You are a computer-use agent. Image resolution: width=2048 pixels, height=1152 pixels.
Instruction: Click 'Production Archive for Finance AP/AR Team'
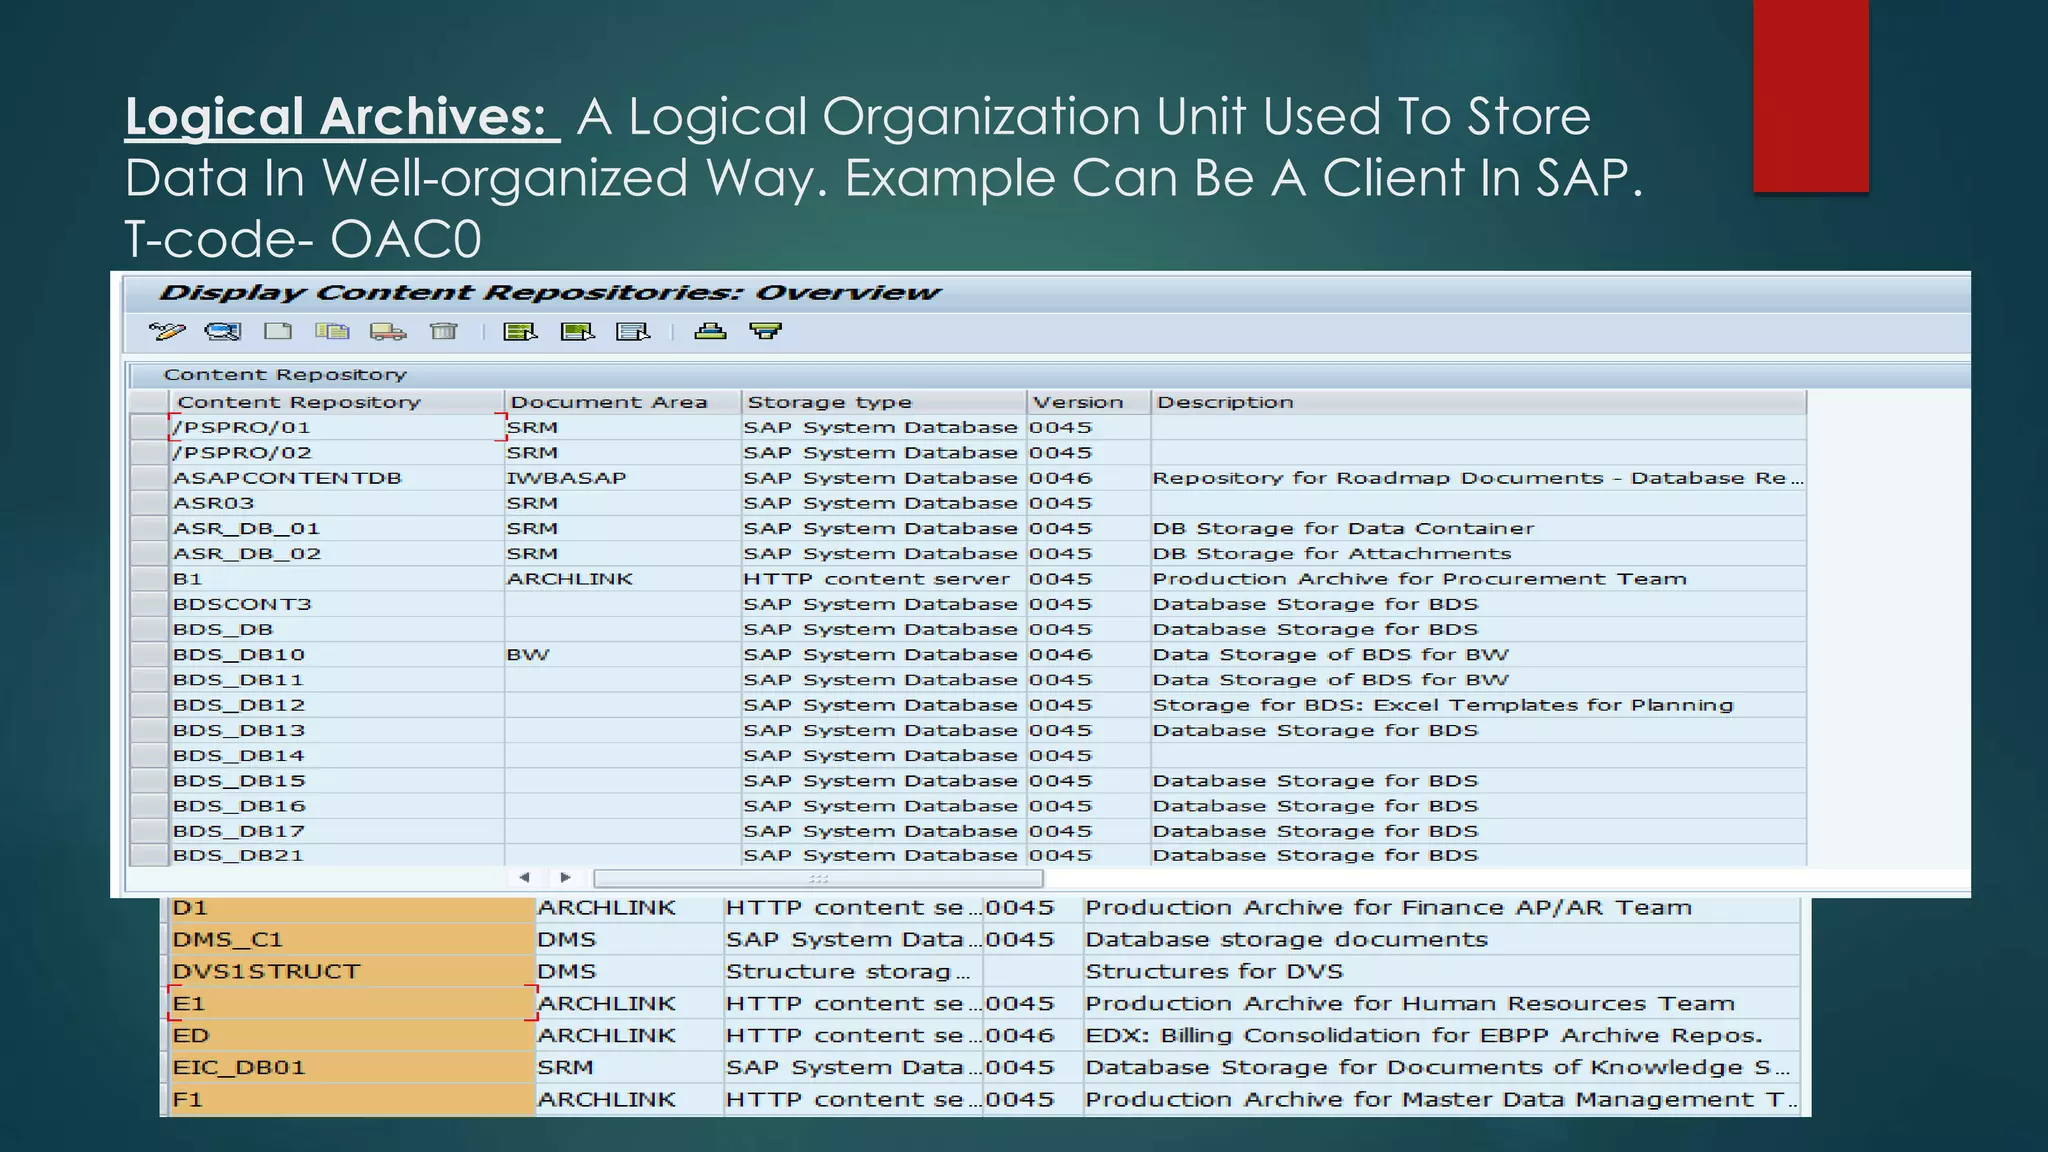[x=1389, y=907]
